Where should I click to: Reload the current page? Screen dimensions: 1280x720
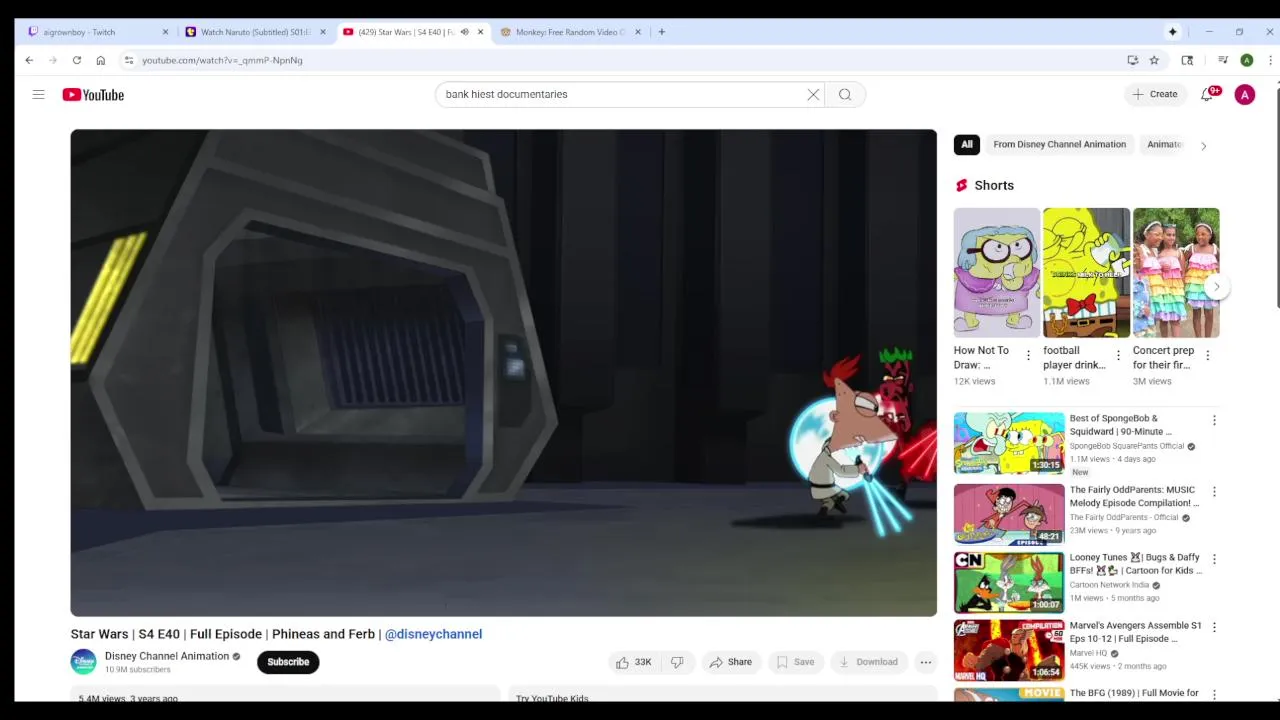pos(76,60)
